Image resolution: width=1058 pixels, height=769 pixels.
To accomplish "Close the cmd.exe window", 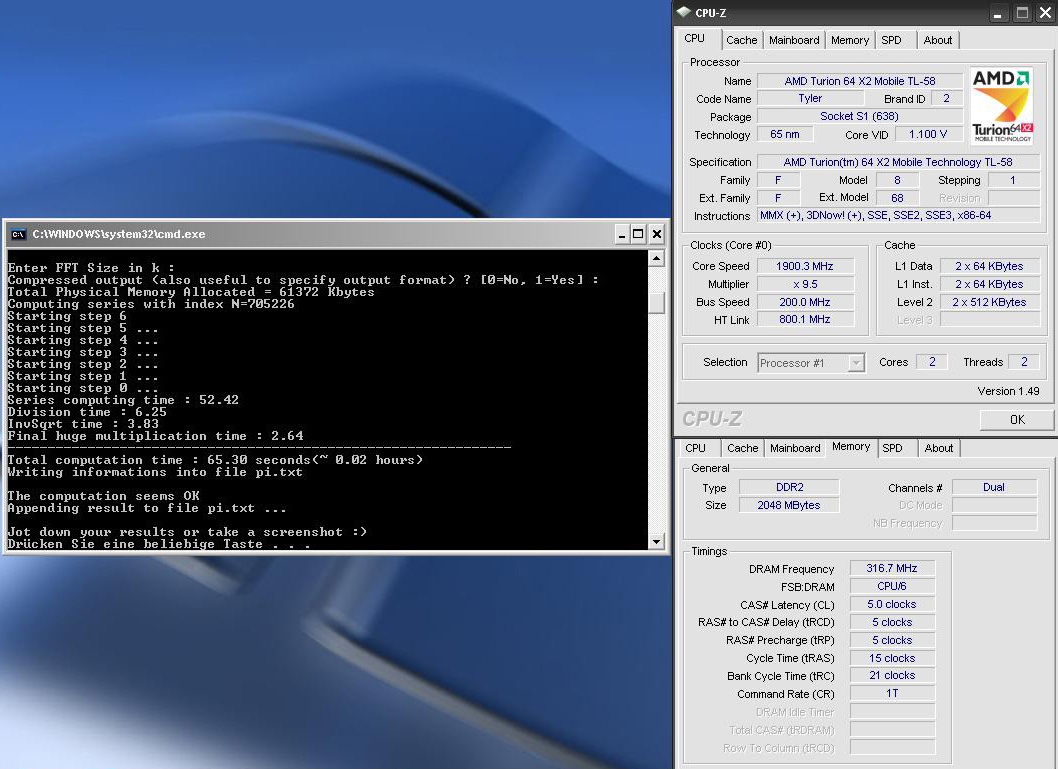I will point(657,234).
